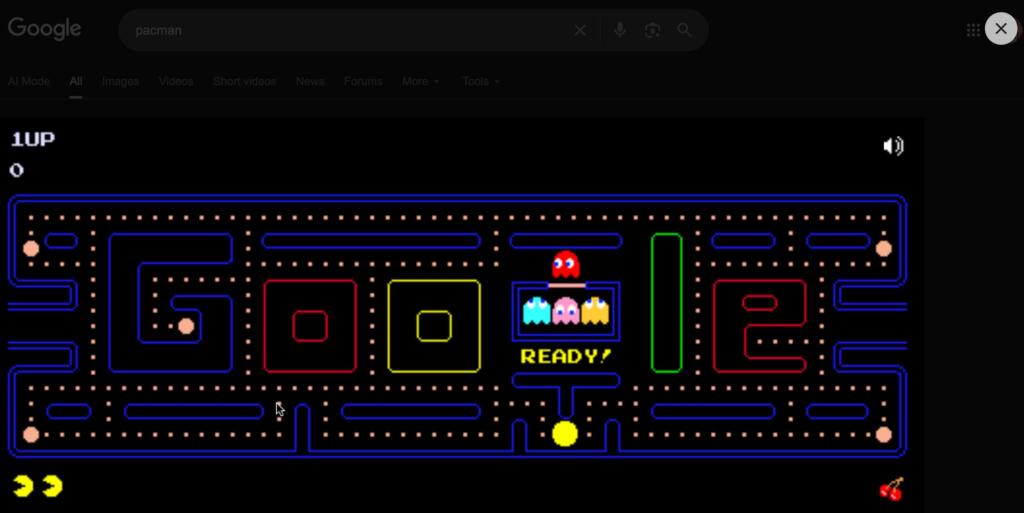1024x513 pixels.
Task: Clear the search box text
Action: (580, 30)
